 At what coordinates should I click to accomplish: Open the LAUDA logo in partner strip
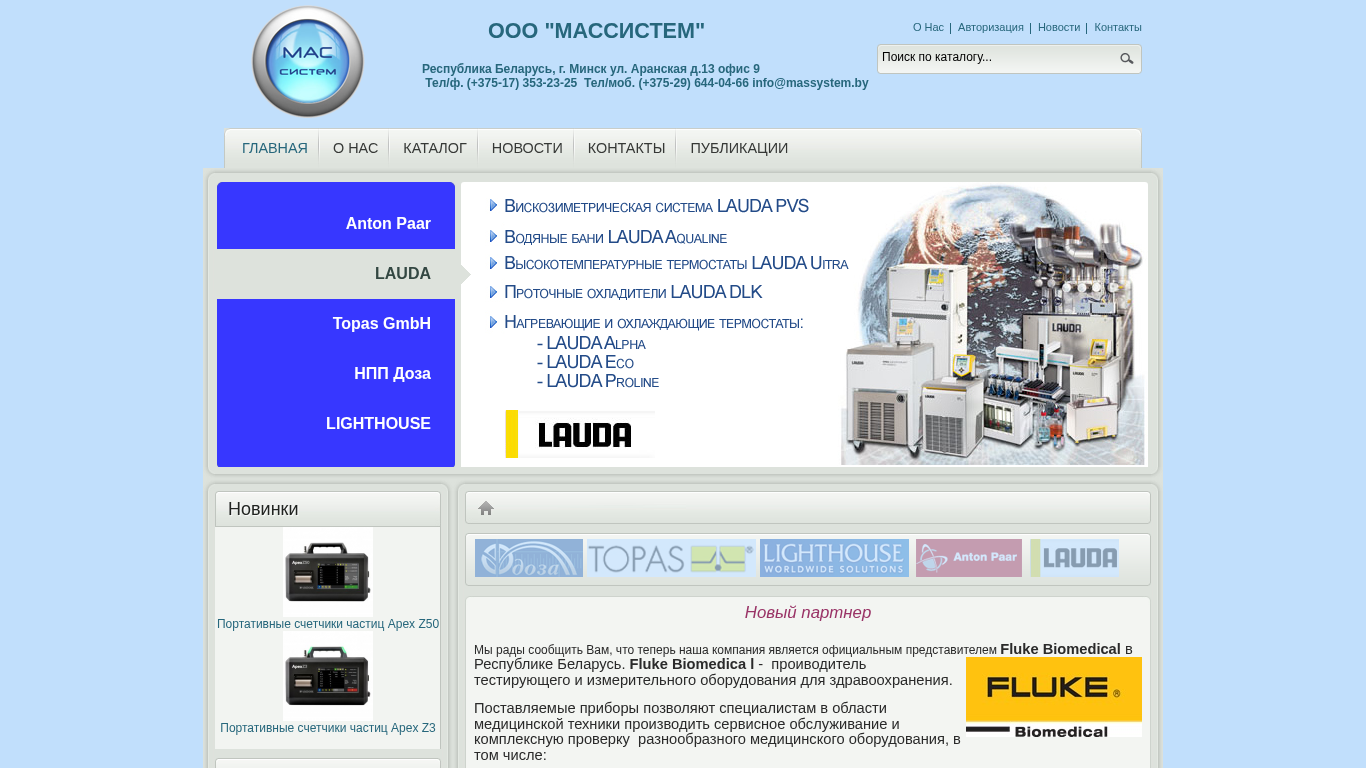[x=1074, y=558]
